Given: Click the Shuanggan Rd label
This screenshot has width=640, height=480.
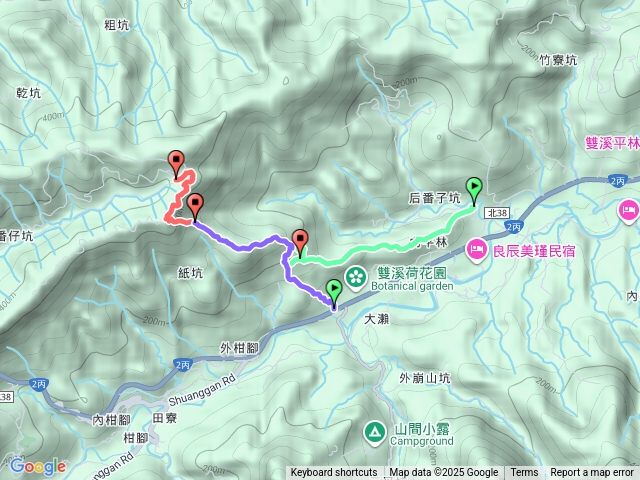Looking at the screenshot, I should (x=202, y=390).
